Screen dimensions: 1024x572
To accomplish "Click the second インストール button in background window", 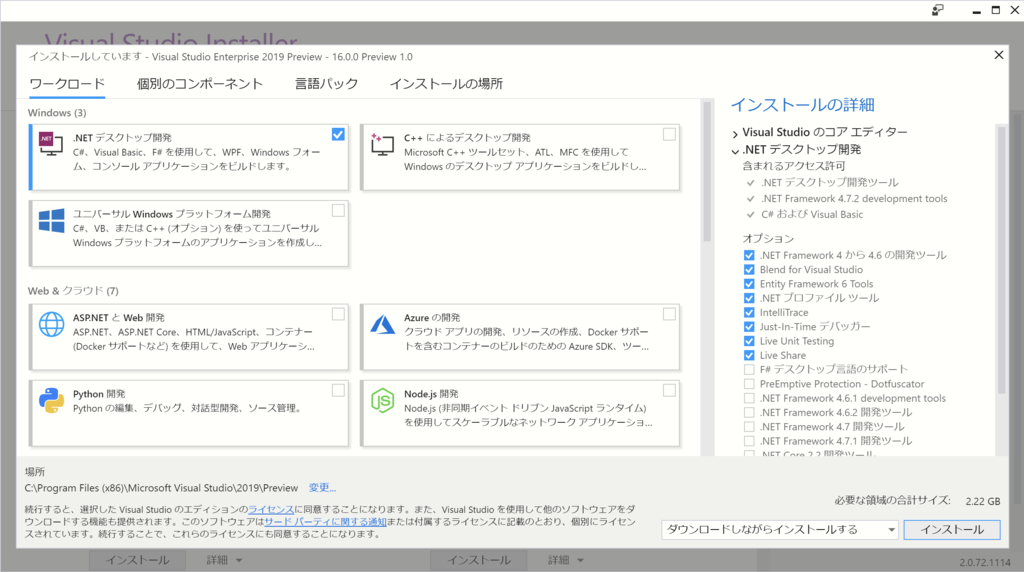I will click(479, 560).
